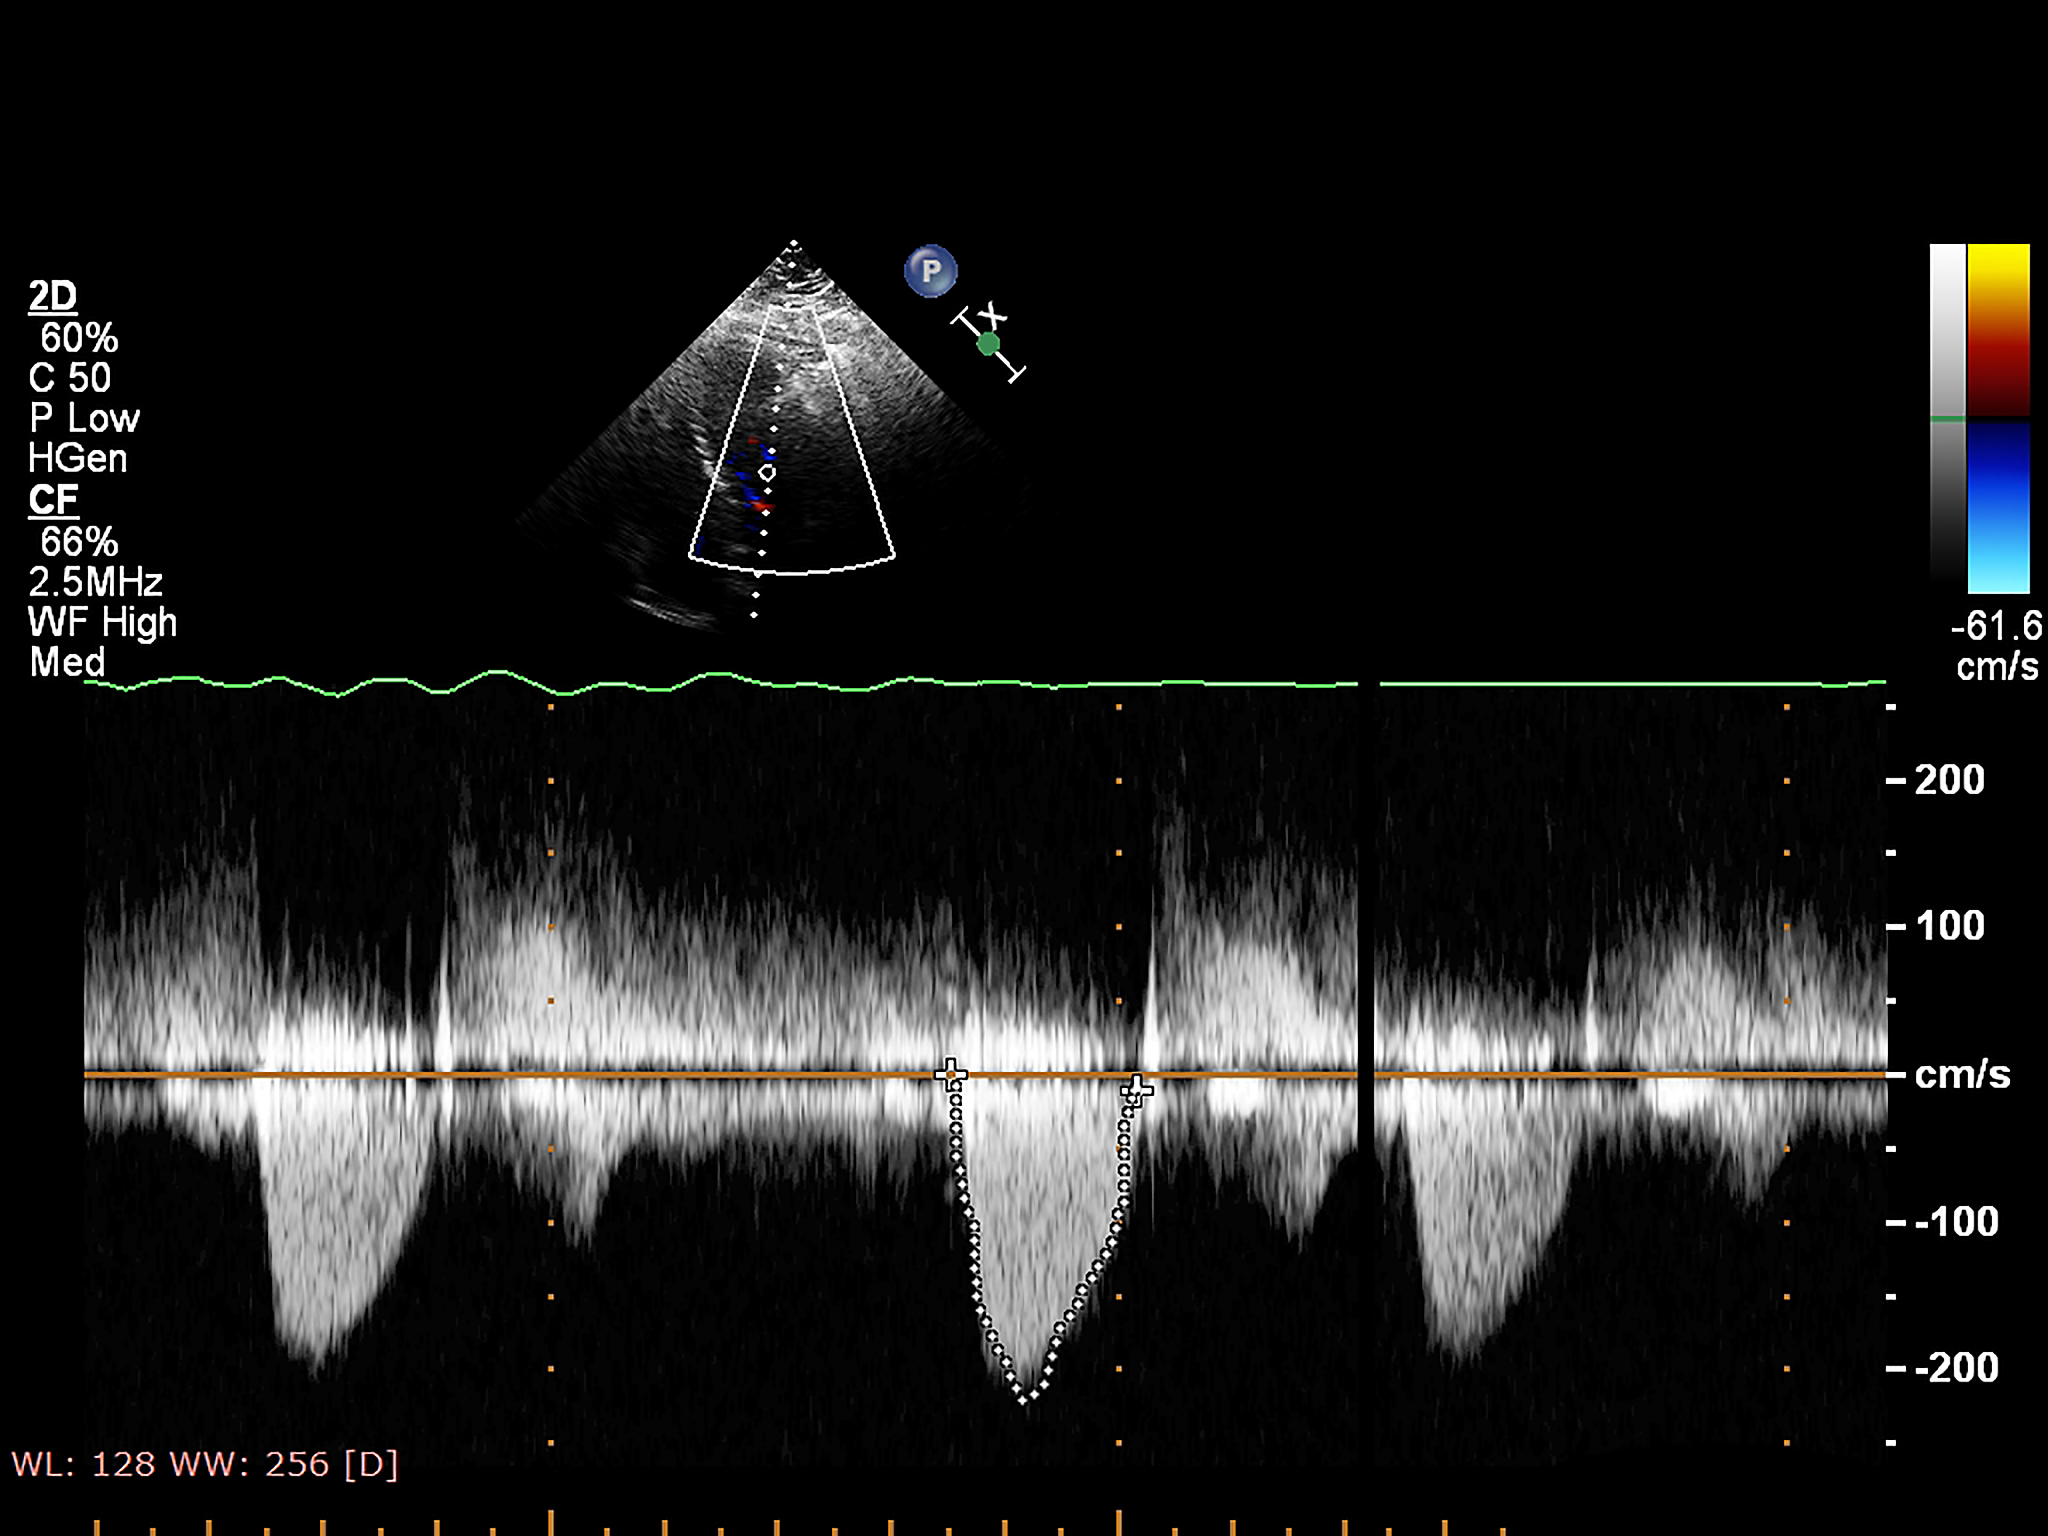Select the left caliper cross on baseline
Screen dimensions: 2048x1536
pos(951,1075)
